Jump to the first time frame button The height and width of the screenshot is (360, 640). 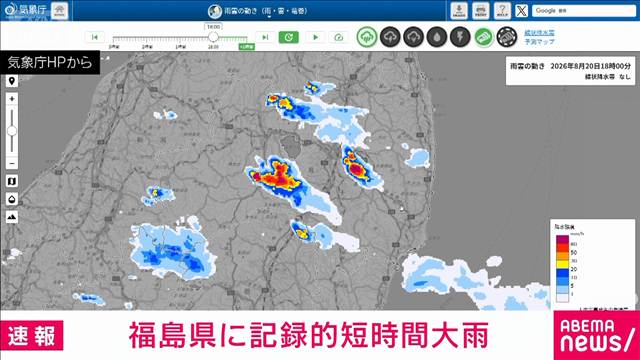pyautogui.click(x=95, y=37)
